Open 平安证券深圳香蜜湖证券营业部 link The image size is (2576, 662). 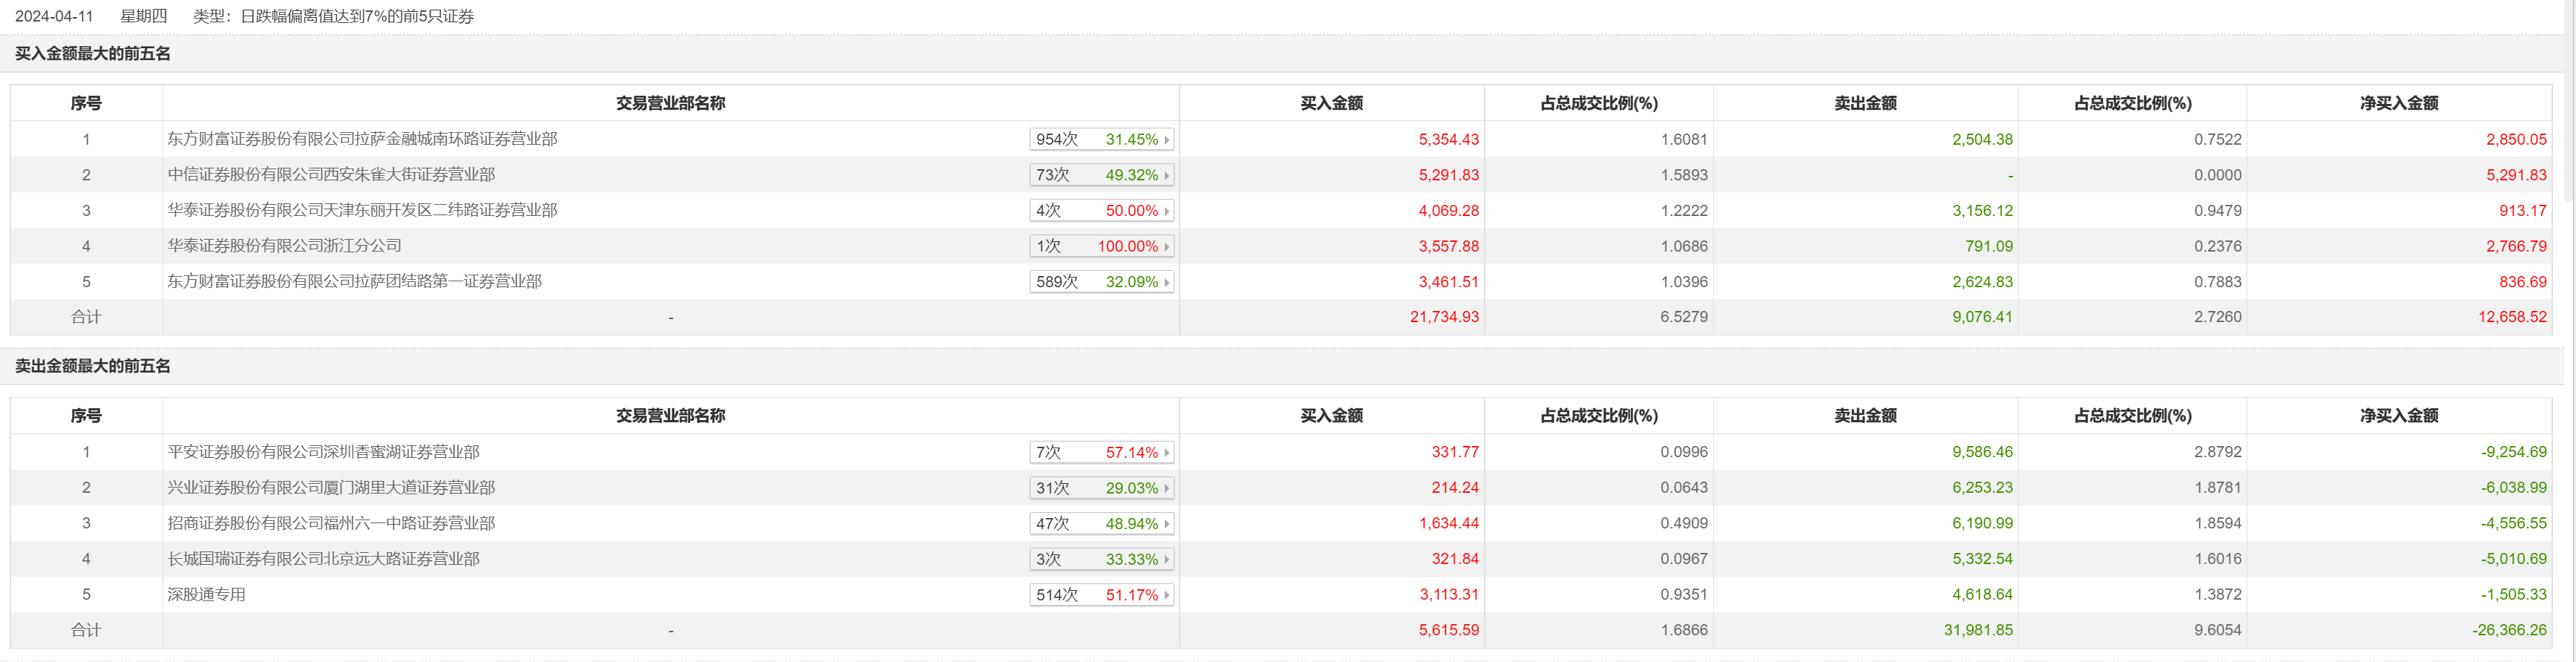point(323,452)
